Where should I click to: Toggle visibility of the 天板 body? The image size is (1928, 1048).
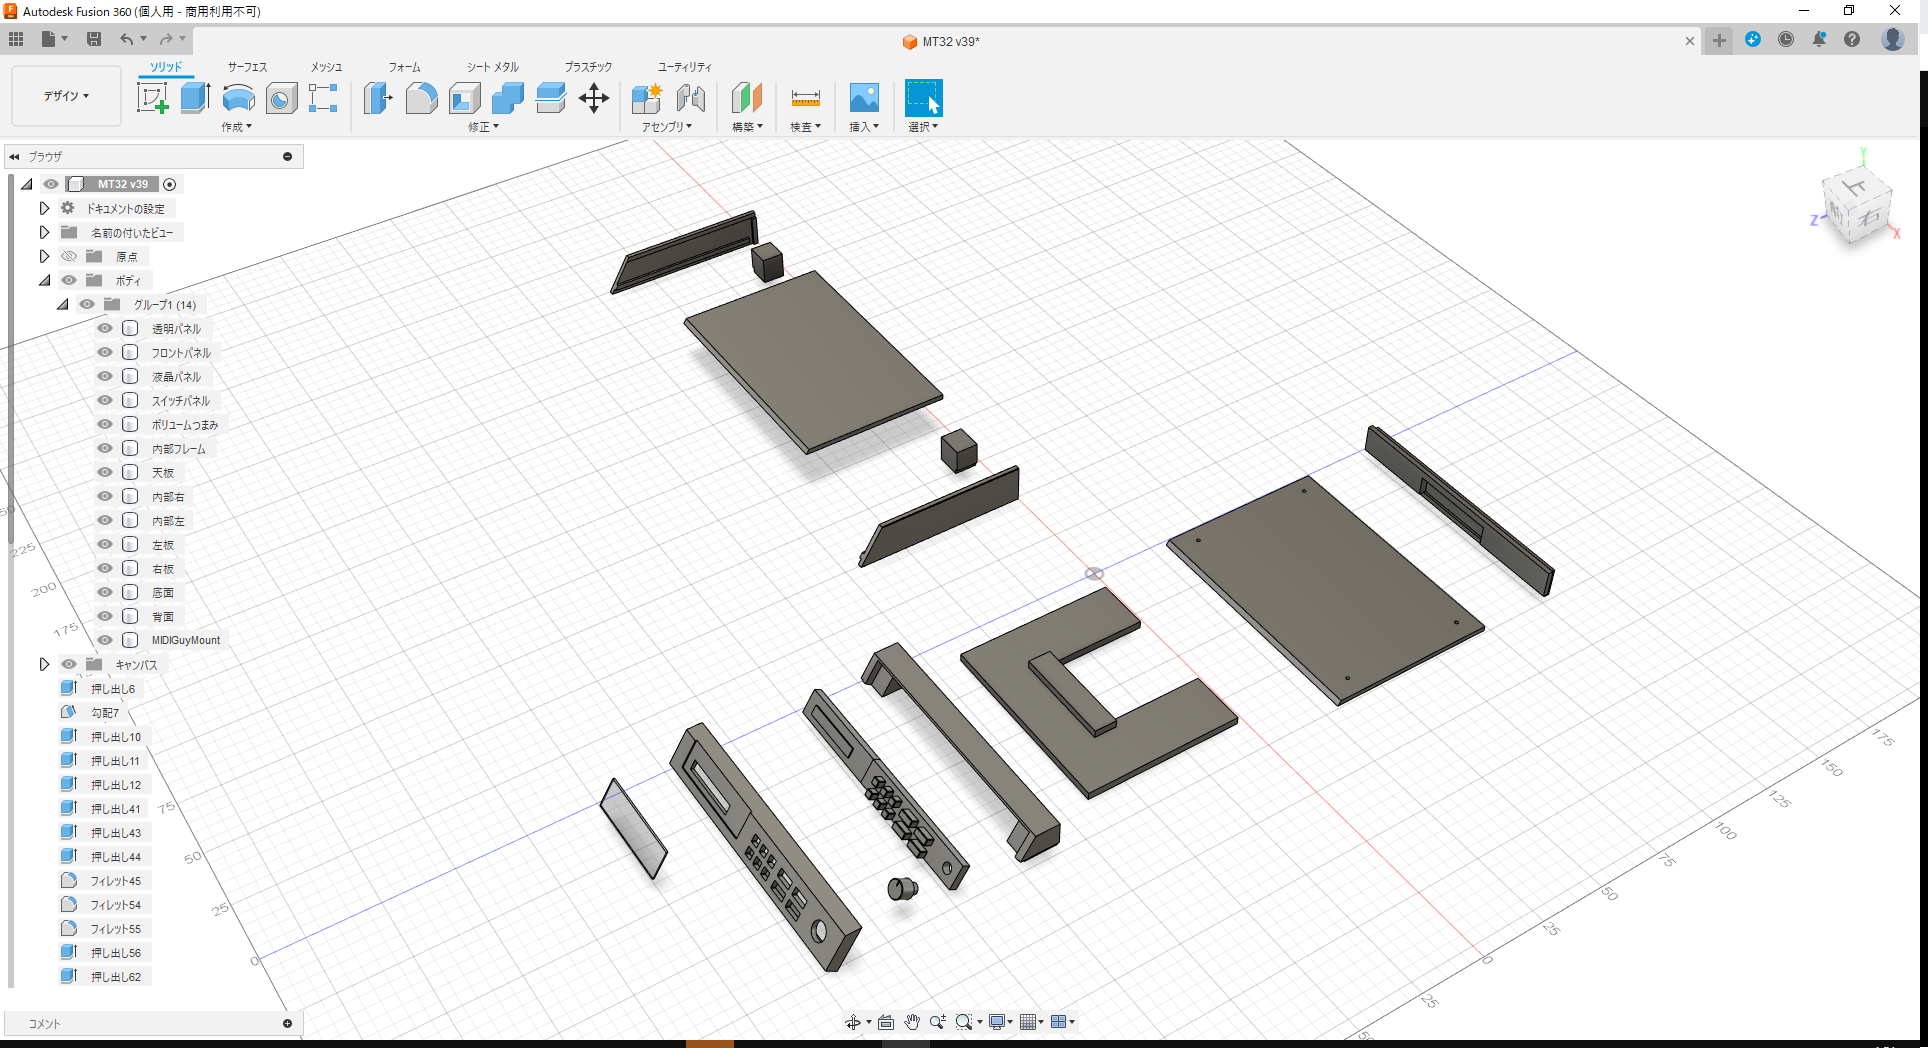tap(104, 472)
